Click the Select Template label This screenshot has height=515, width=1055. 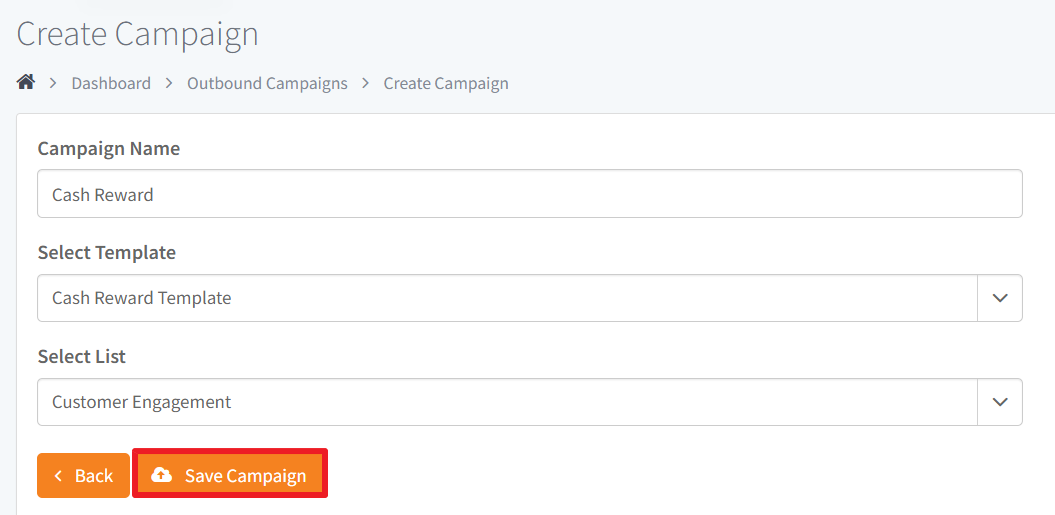click(107, 252)
